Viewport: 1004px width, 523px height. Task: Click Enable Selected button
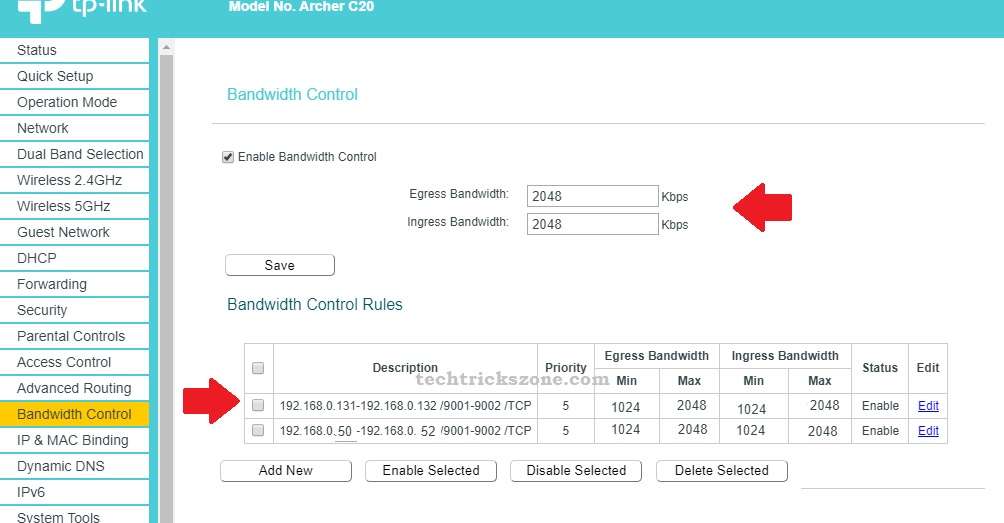(x=431, y=471)
